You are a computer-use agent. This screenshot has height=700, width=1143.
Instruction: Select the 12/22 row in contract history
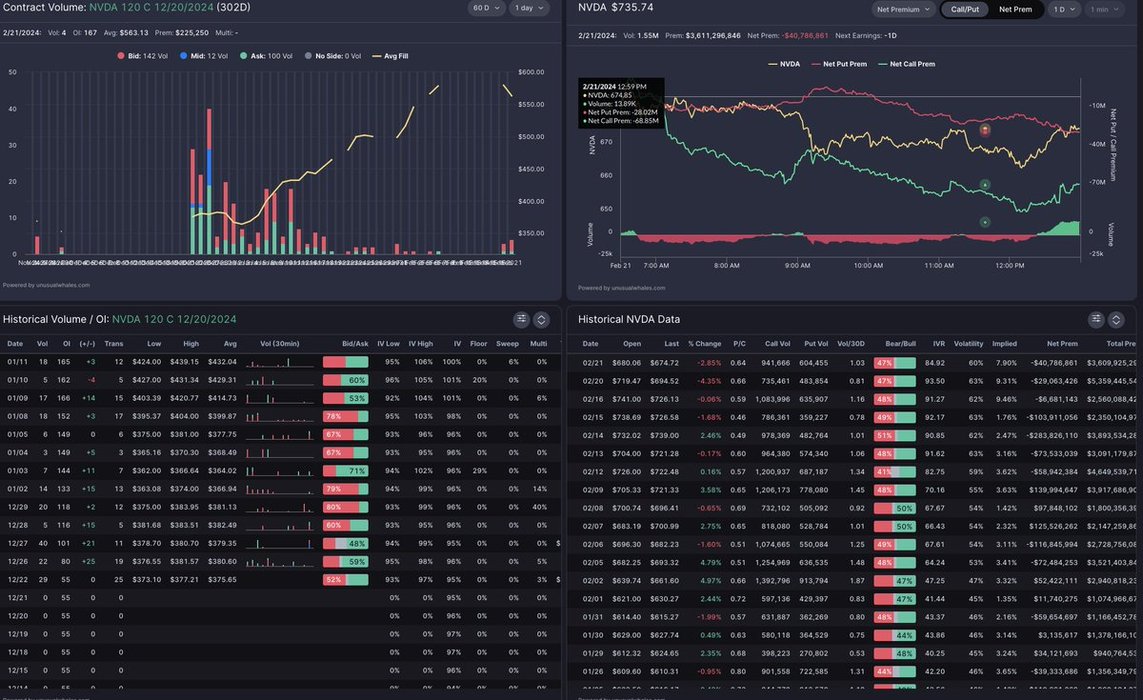pyautogui.click(x=281, y=580)
